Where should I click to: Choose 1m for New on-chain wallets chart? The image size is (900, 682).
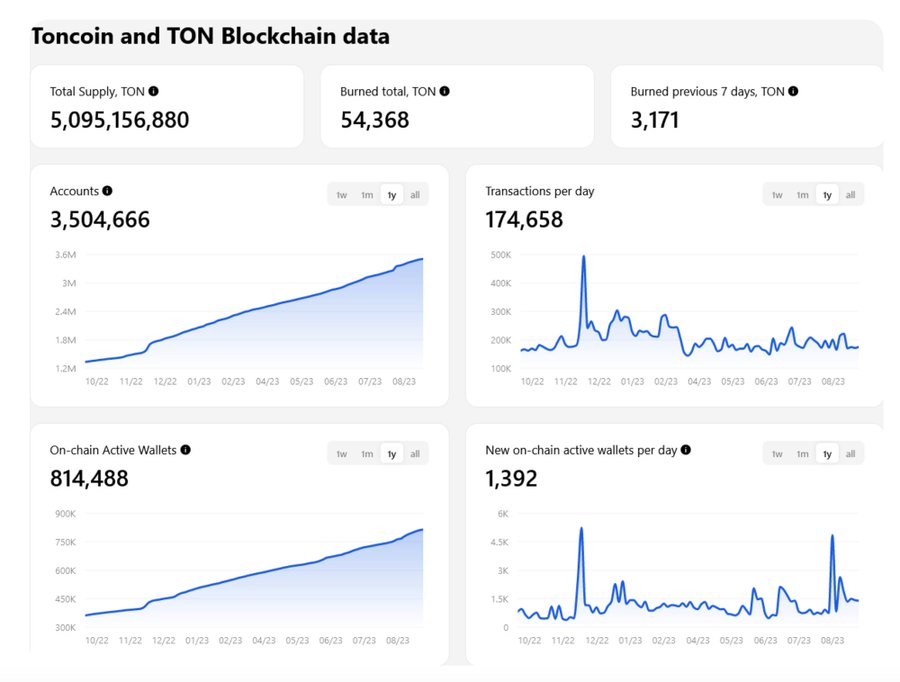(802, 454)
